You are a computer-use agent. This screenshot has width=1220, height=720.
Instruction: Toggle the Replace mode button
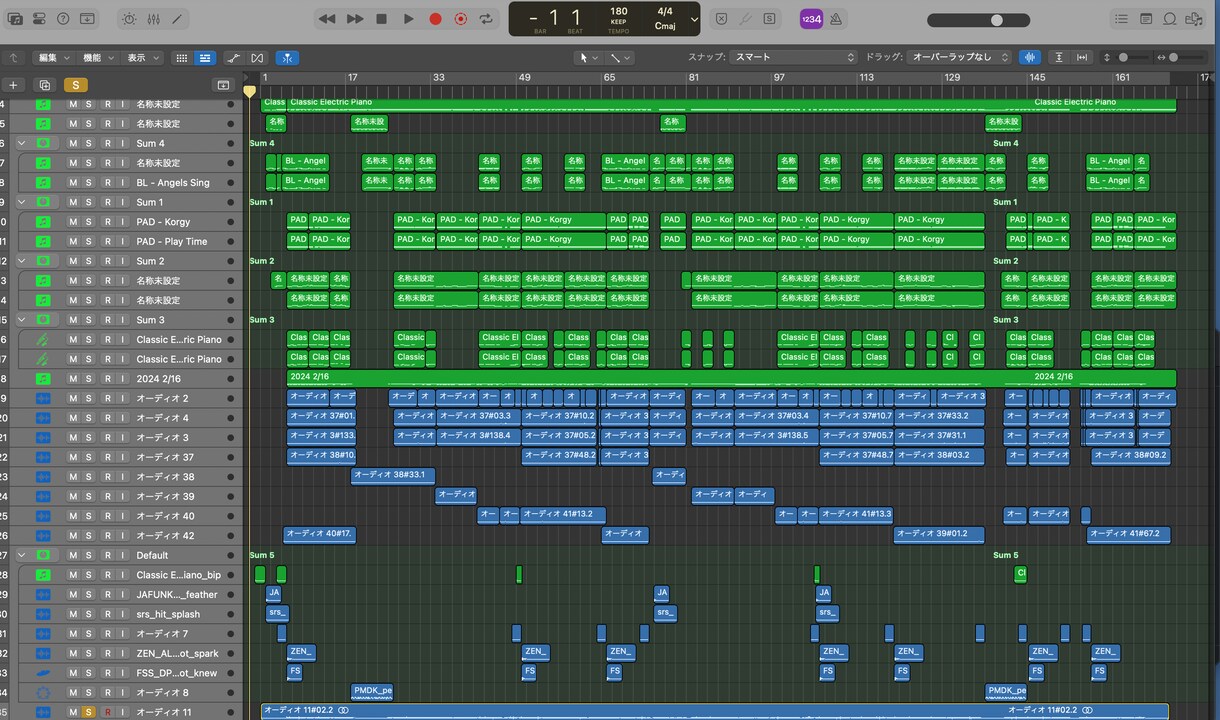point(721,19)
